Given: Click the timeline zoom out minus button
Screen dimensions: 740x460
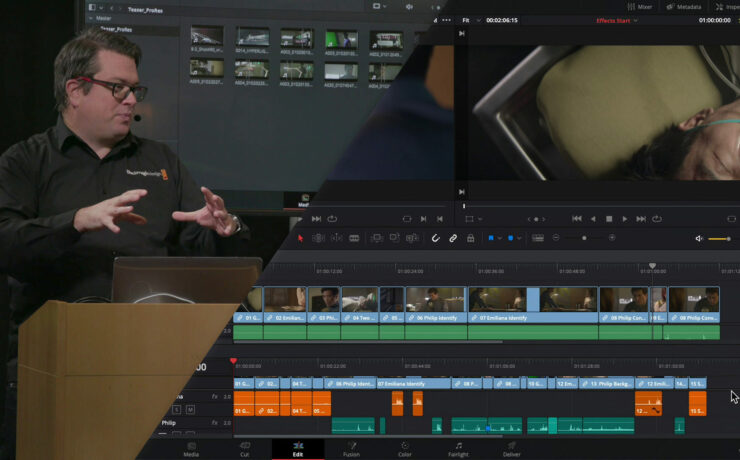Looking at the screenshot, I should coord(556,238).
